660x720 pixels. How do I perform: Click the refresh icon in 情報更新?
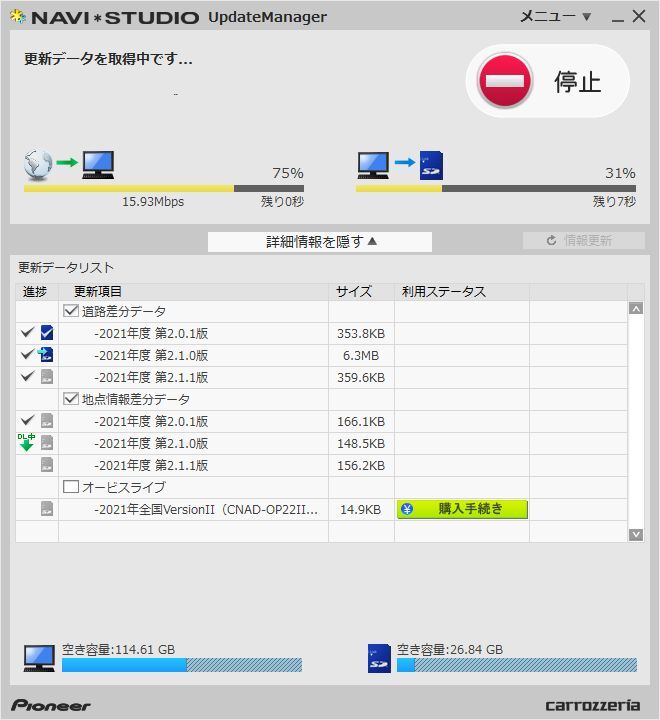click(x=552, y=240)
